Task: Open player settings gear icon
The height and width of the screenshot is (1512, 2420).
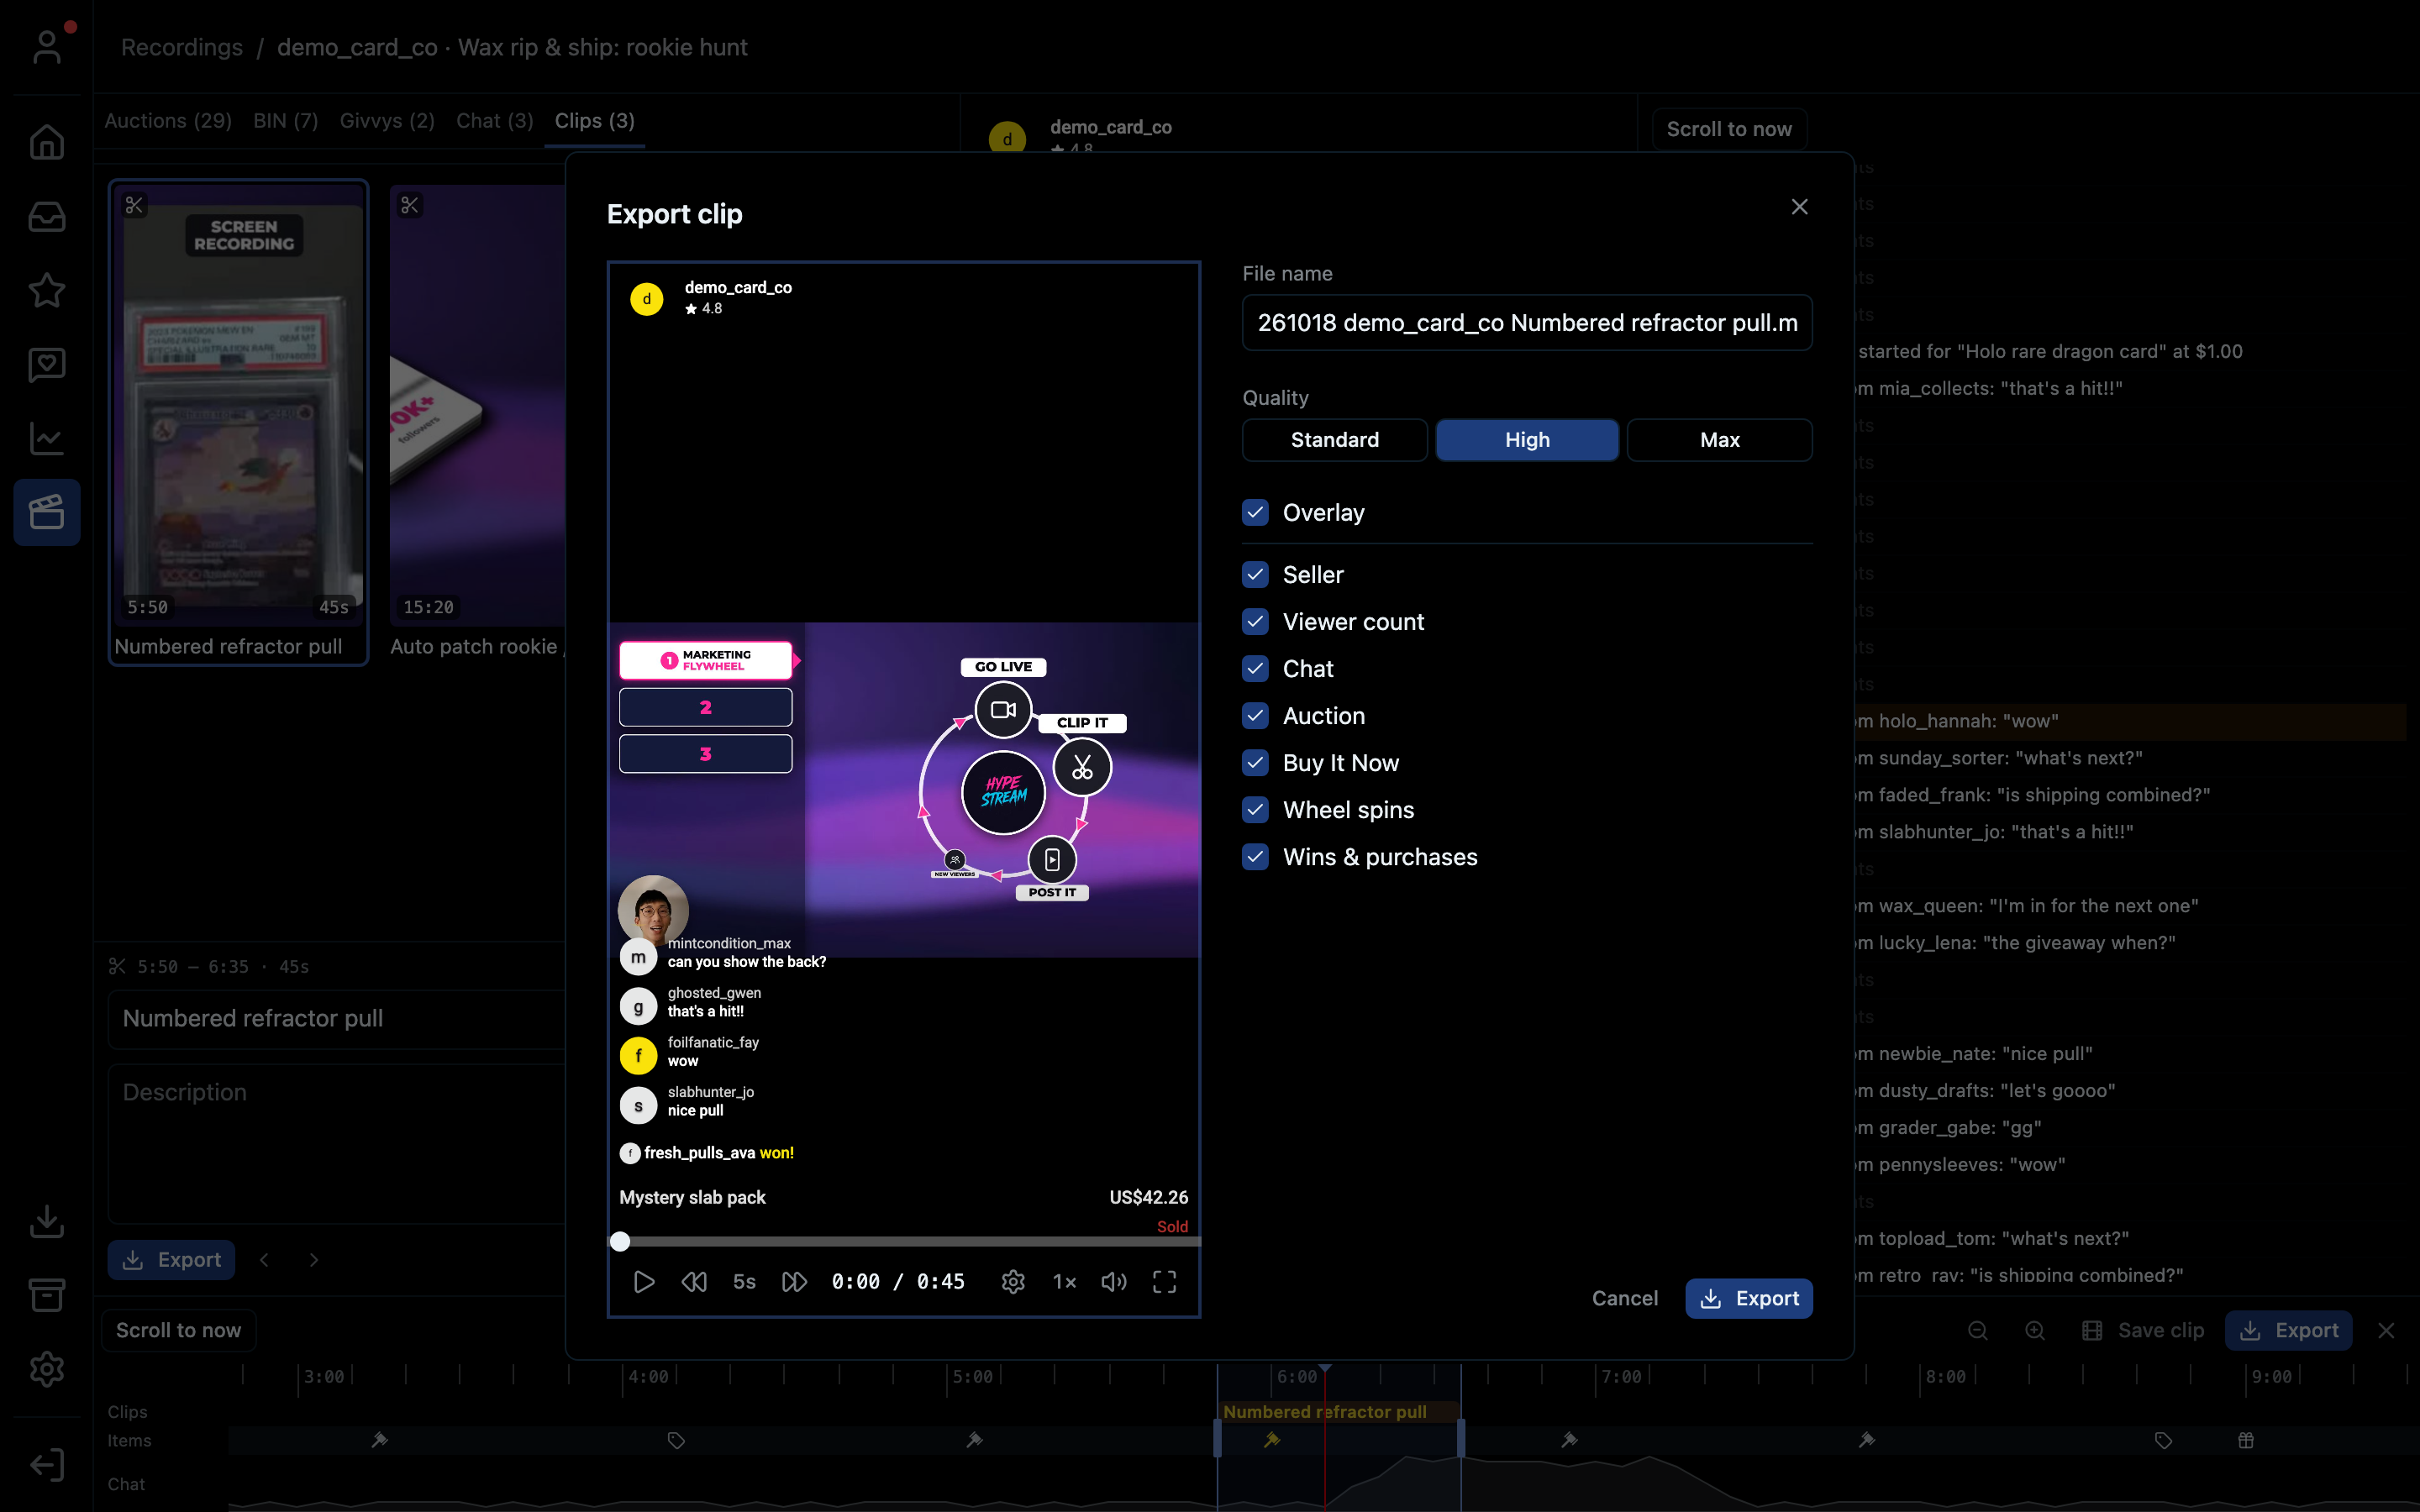Action: click(x=1013, y=1282)
